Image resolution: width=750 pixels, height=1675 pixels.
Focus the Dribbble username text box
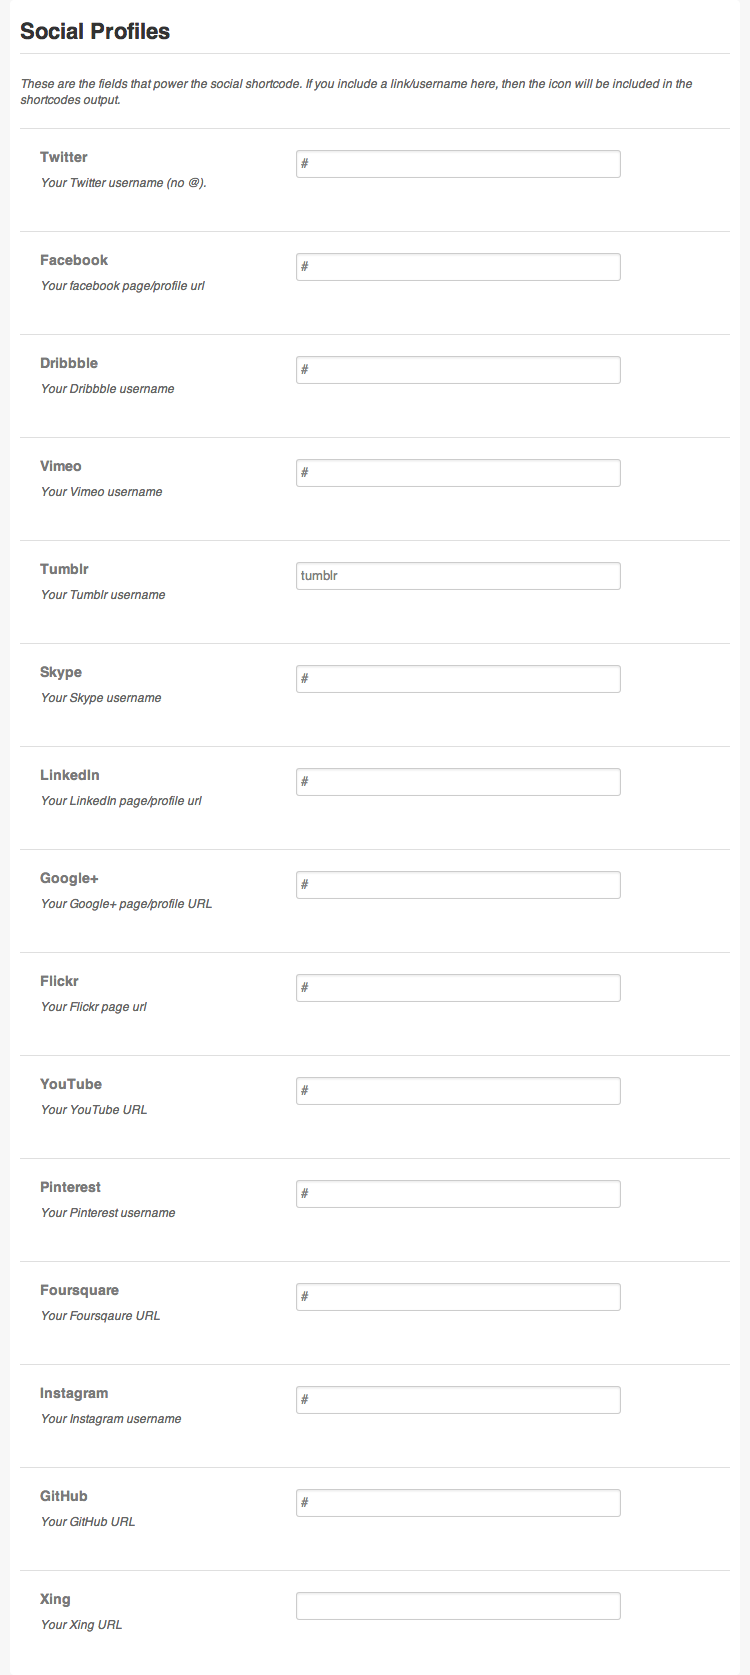pyautogui.click(x=458, y=370)
